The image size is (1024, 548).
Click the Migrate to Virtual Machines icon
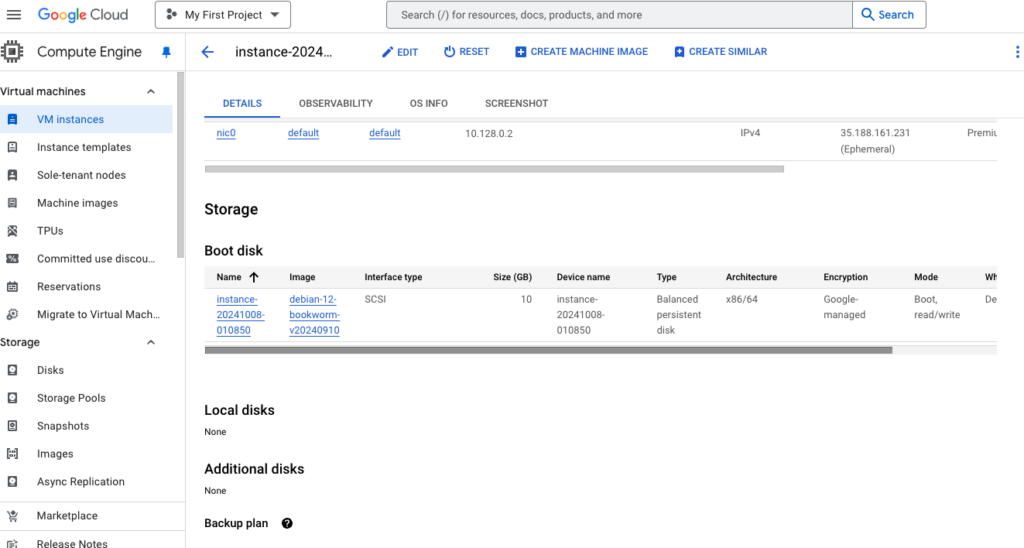coord(12,314)
